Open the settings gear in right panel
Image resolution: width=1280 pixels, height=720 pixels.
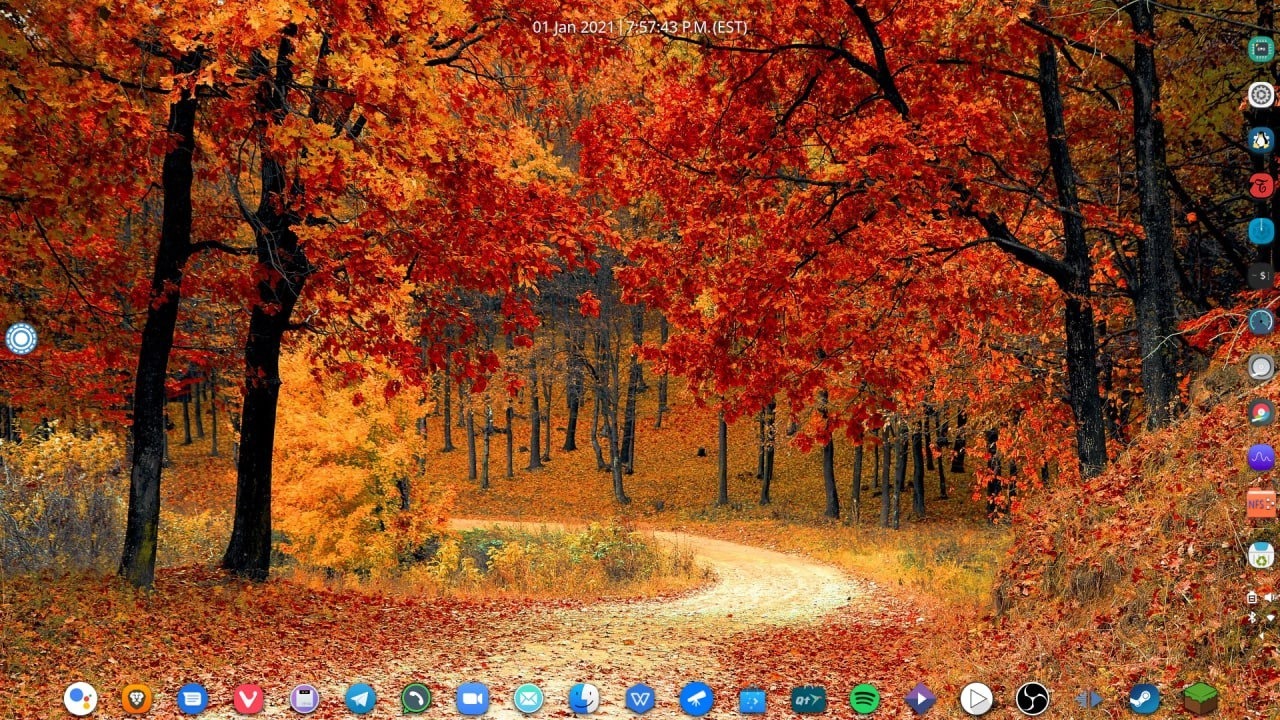point(1261,95)
